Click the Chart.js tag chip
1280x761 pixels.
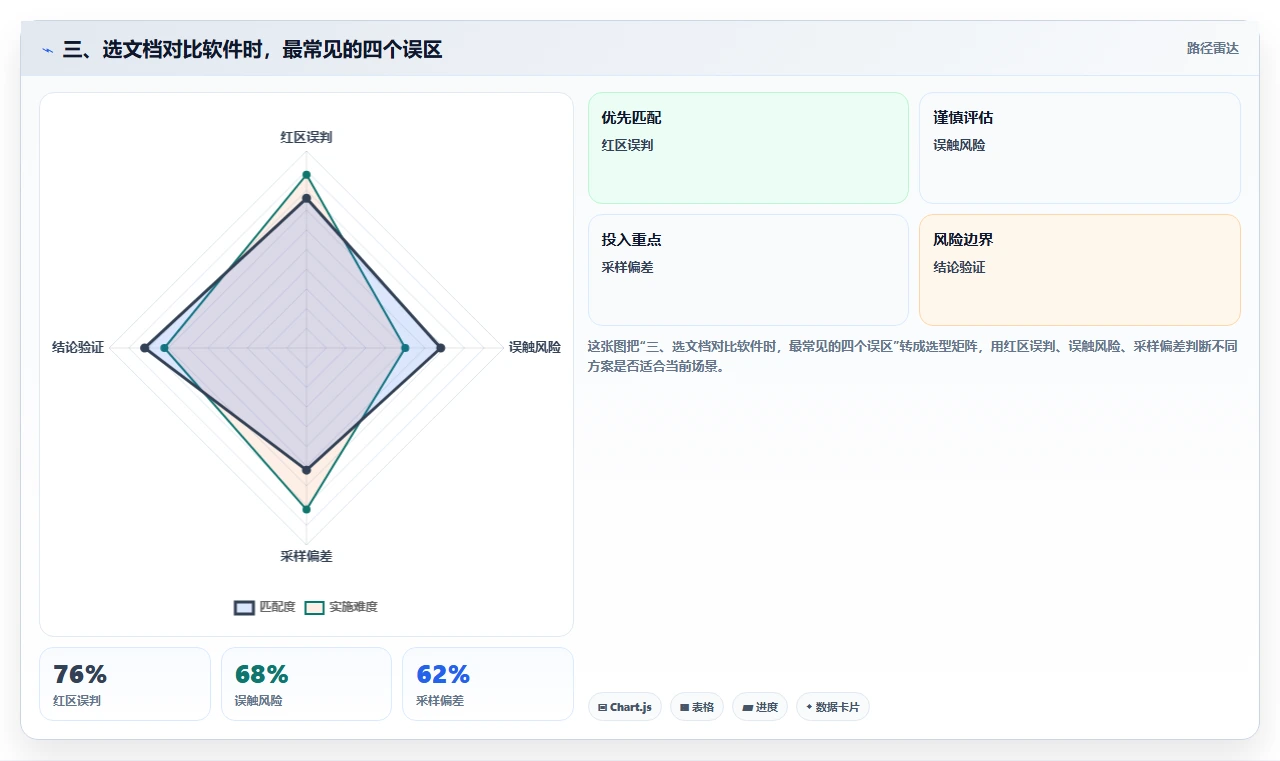(625, 707)
